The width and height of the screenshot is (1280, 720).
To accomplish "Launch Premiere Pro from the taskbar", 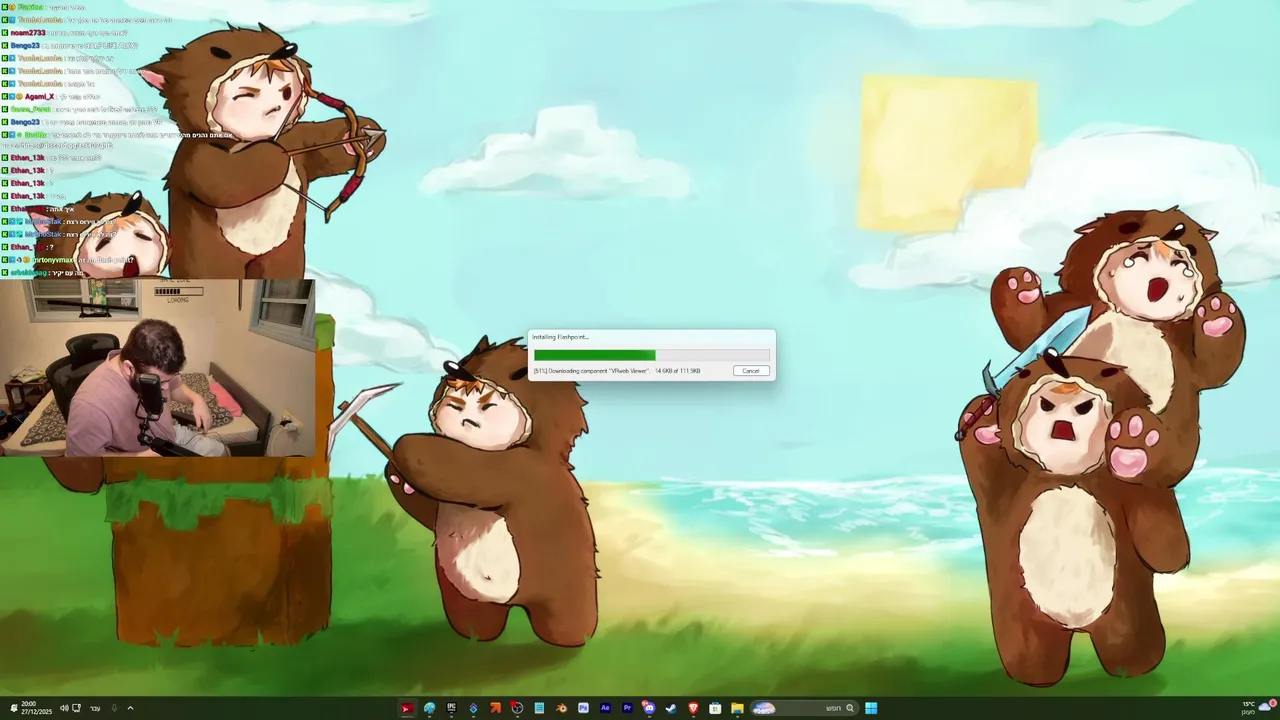I will 627,708.
